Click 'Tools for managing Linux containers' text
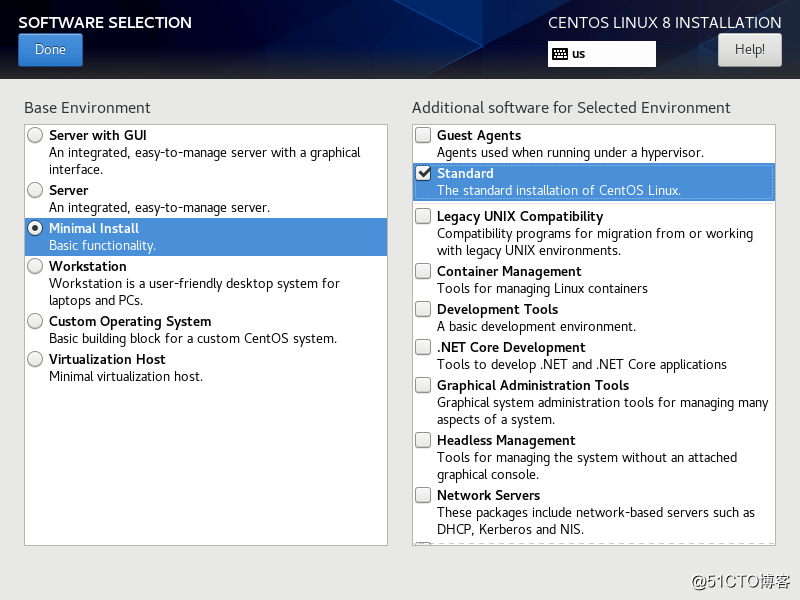The width and height of the screenshot is (800, 600). point(542,289)
